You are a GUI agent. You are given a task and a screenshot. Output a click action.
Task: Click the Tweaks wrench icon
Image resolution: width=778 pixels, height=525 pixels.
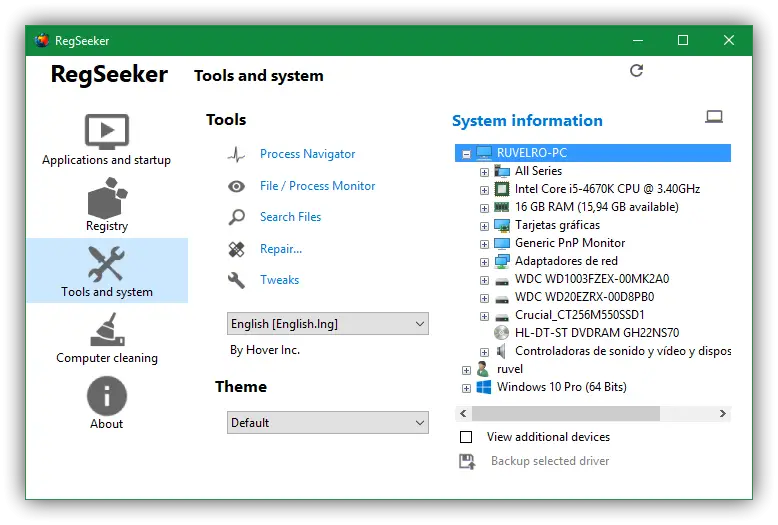pyautogui.click(x=236, y=280)
